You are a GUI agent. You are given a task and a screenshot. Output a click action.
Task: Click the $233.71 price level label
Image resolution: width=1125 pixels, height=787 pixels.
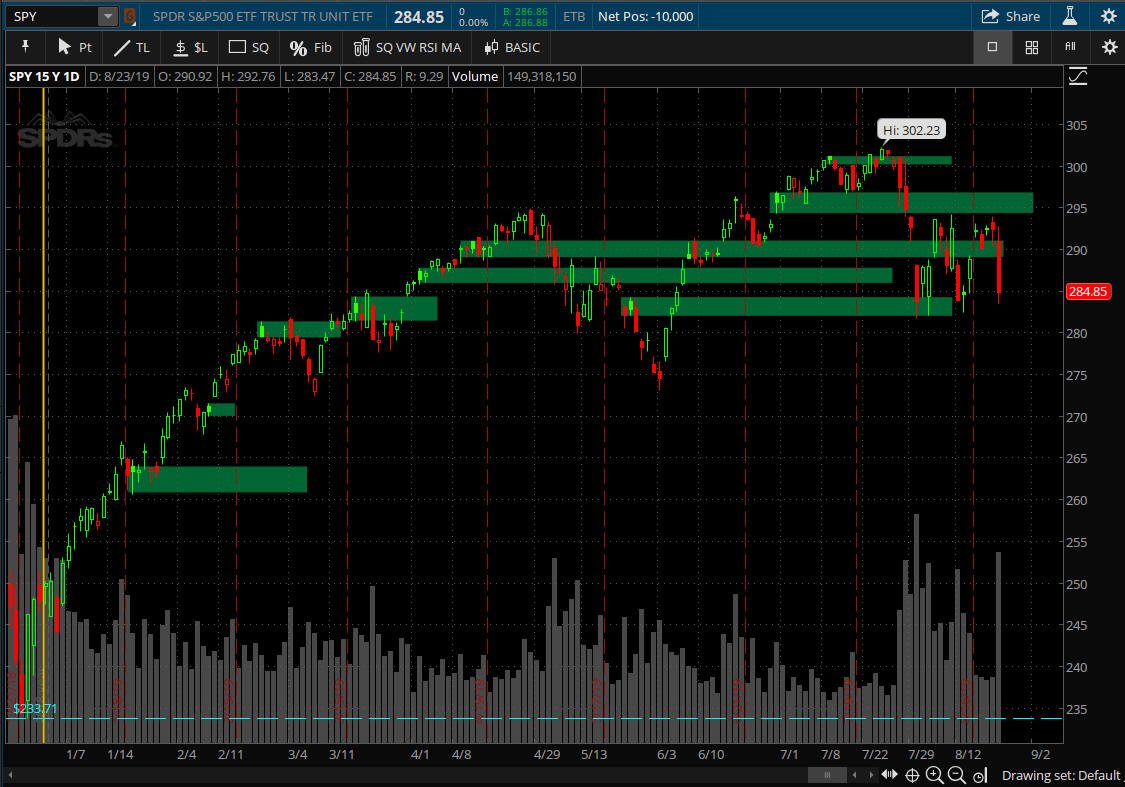click(x=34, y=709)
